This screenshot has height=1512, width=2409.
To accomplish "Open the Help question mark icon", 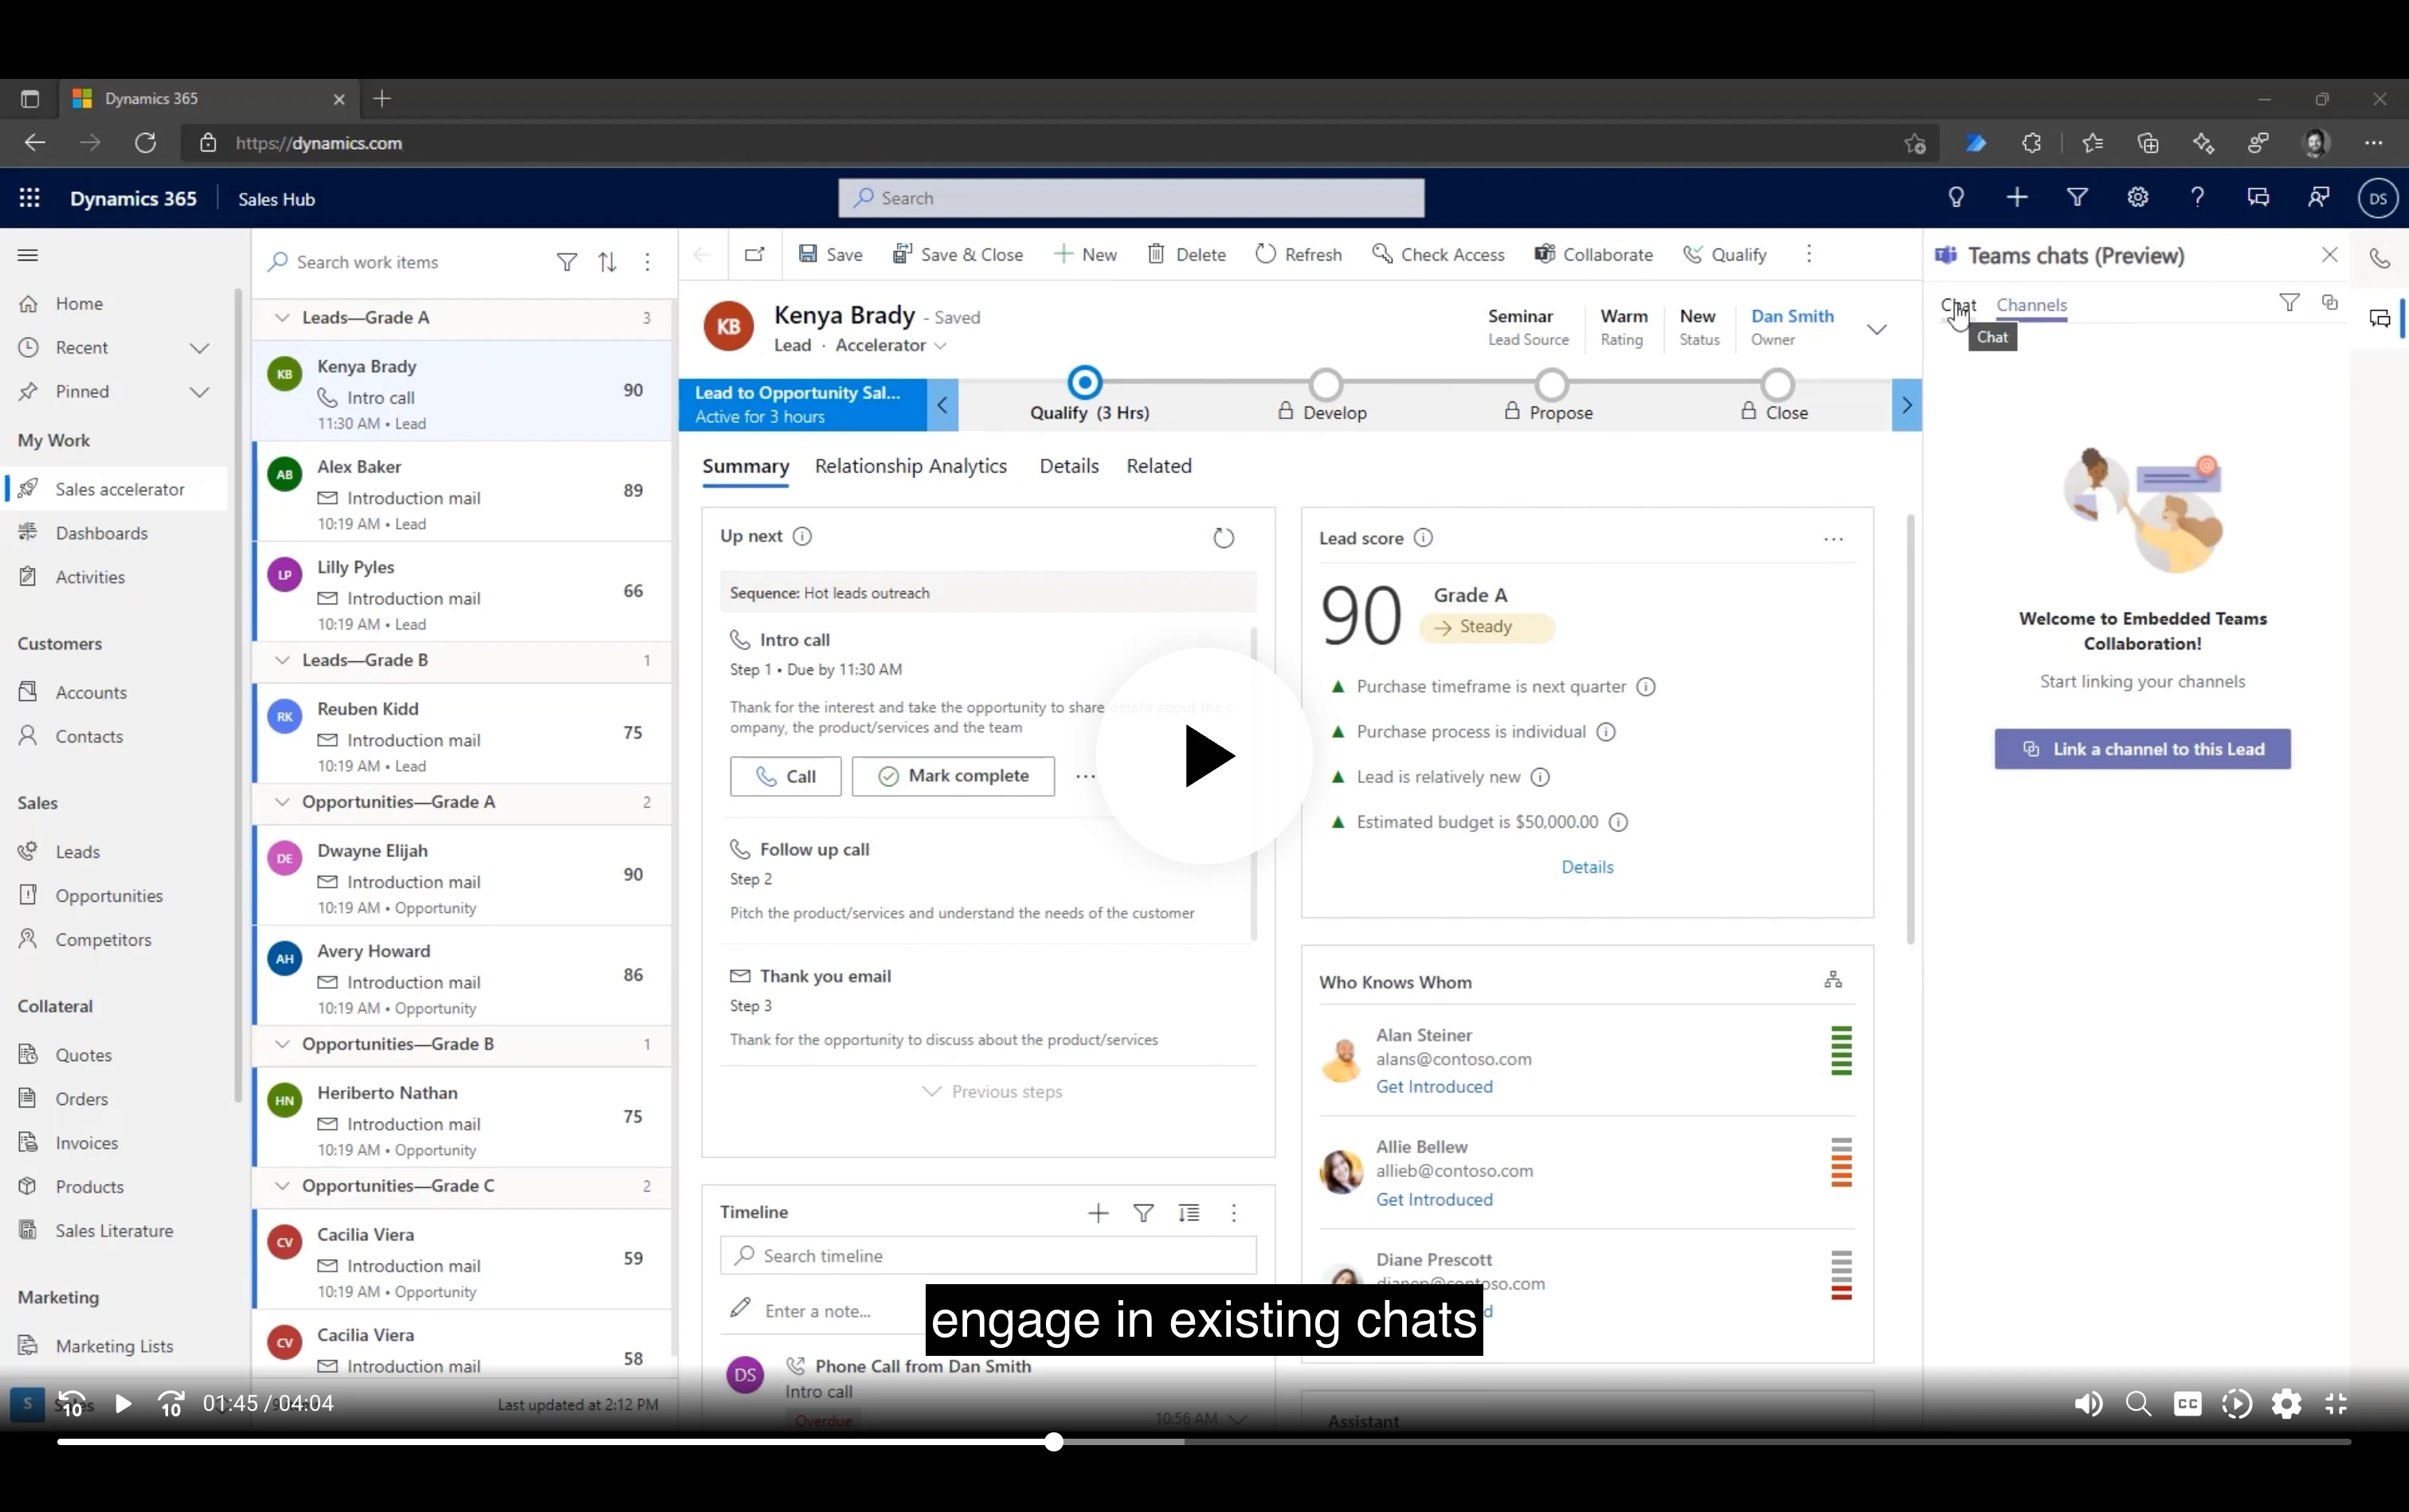I will 2198,198.
